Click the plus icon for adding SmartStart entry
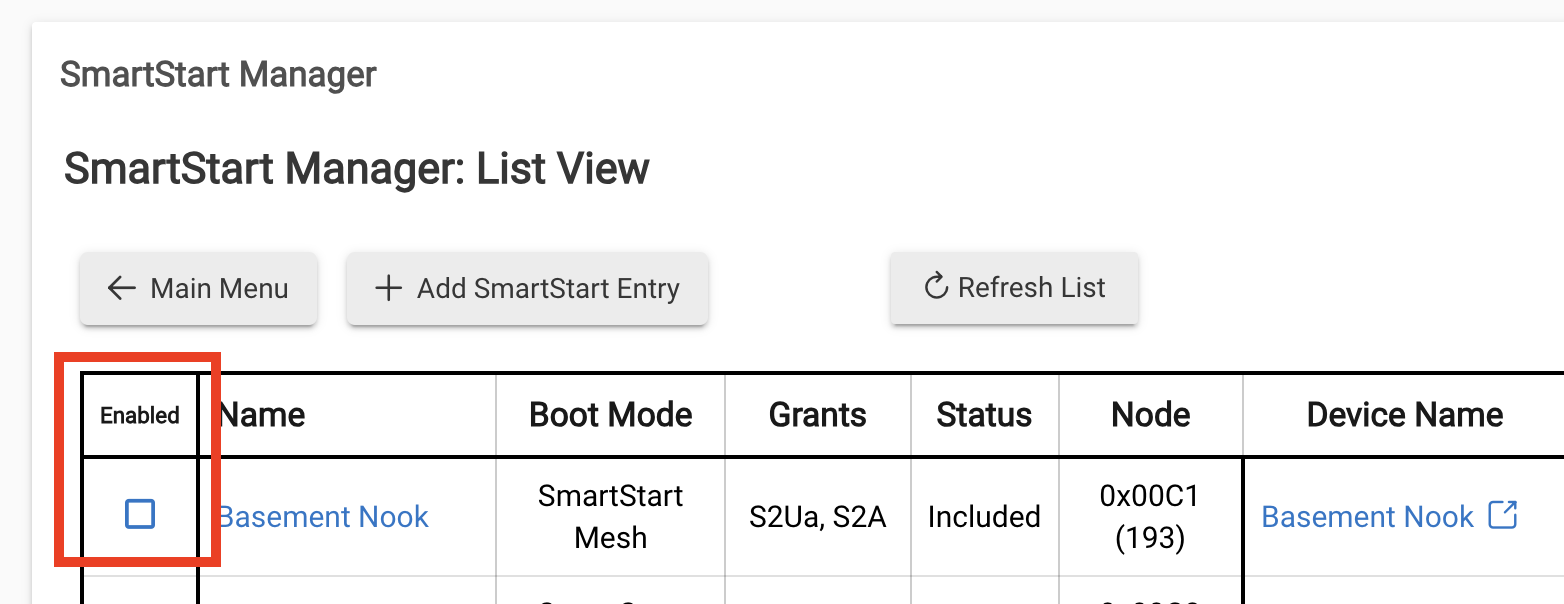 point(387,289)
